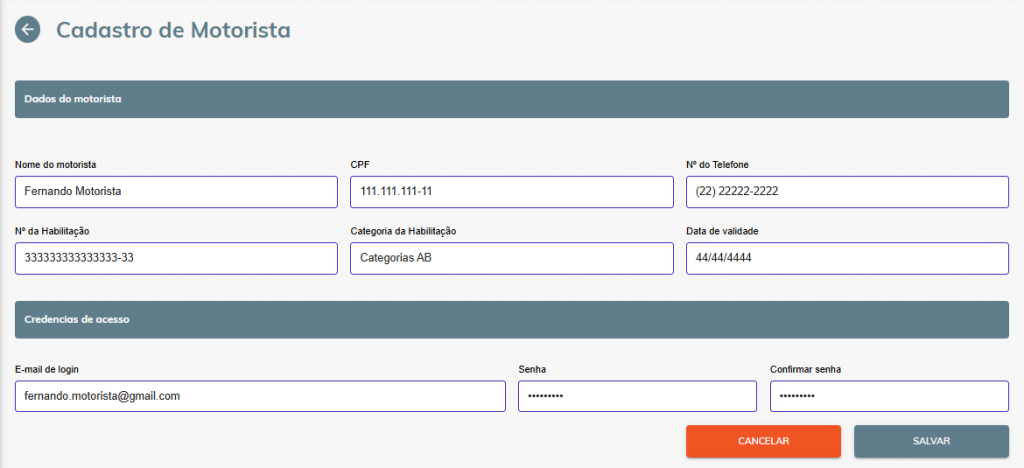Click the Categoria da Habilitação label
Image resolution: width=1024 pixels, height=468 pixels.
pos(403,231)
